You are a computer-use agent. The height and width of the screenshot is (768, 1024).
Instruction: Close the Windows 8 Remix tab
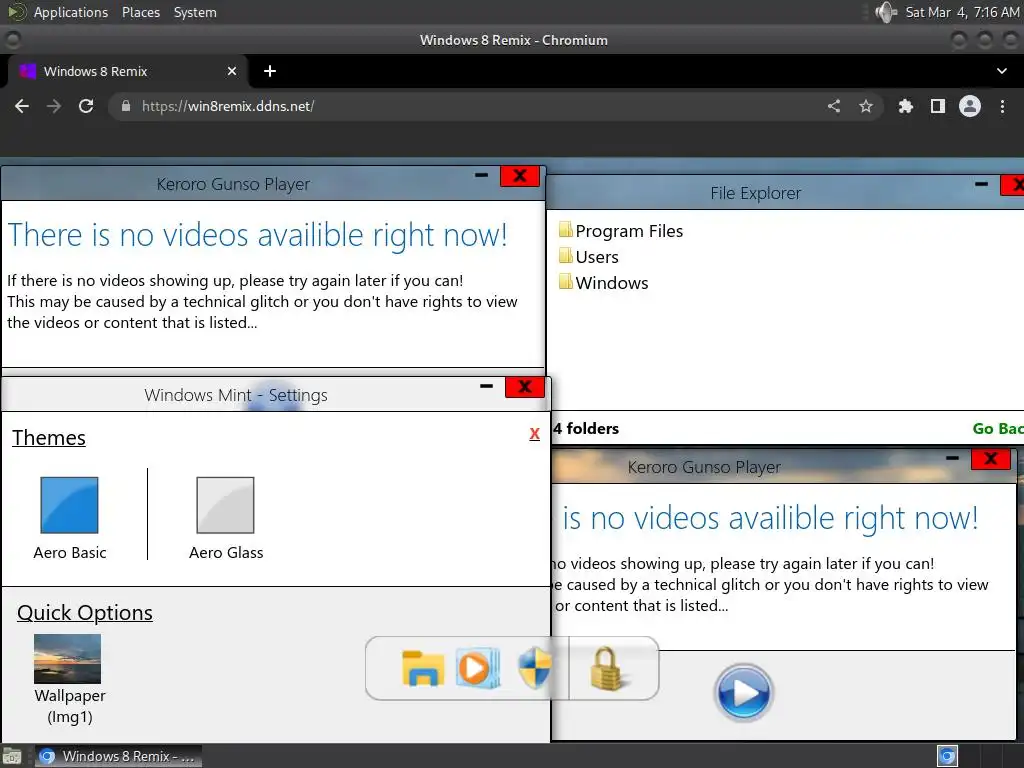232,71
